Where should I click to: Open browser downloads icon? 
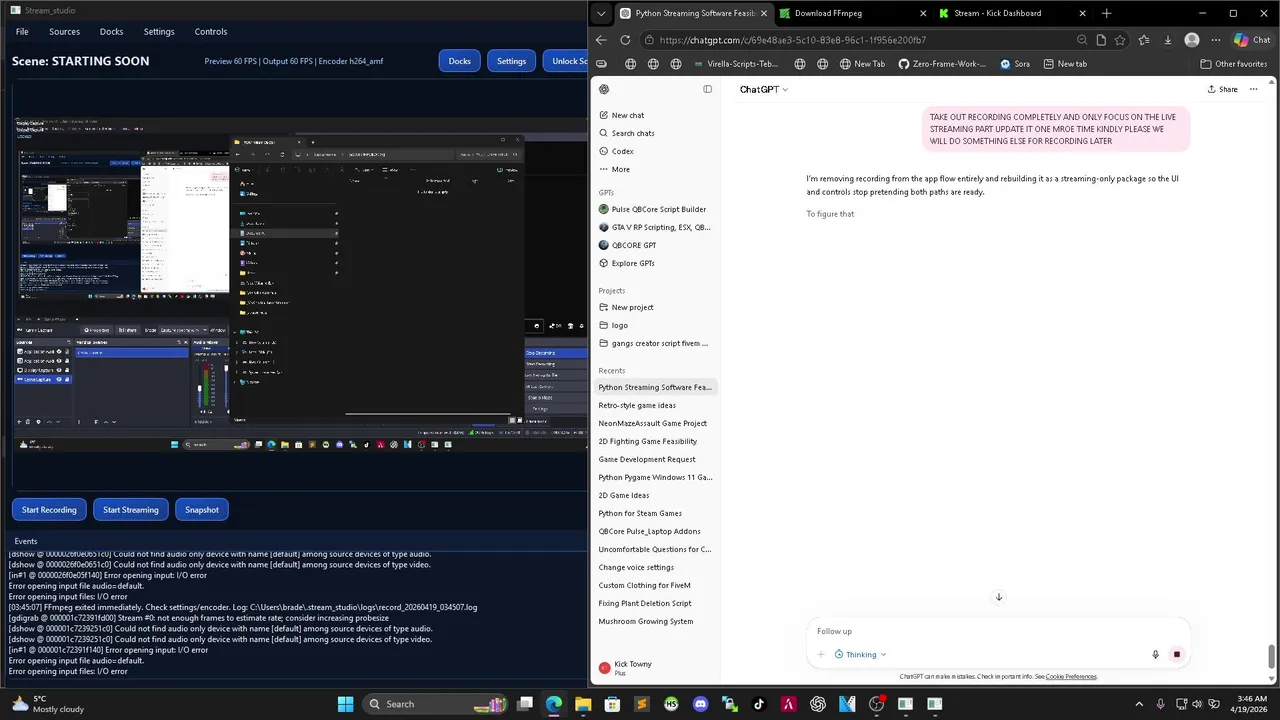(x=1168, y=40)
